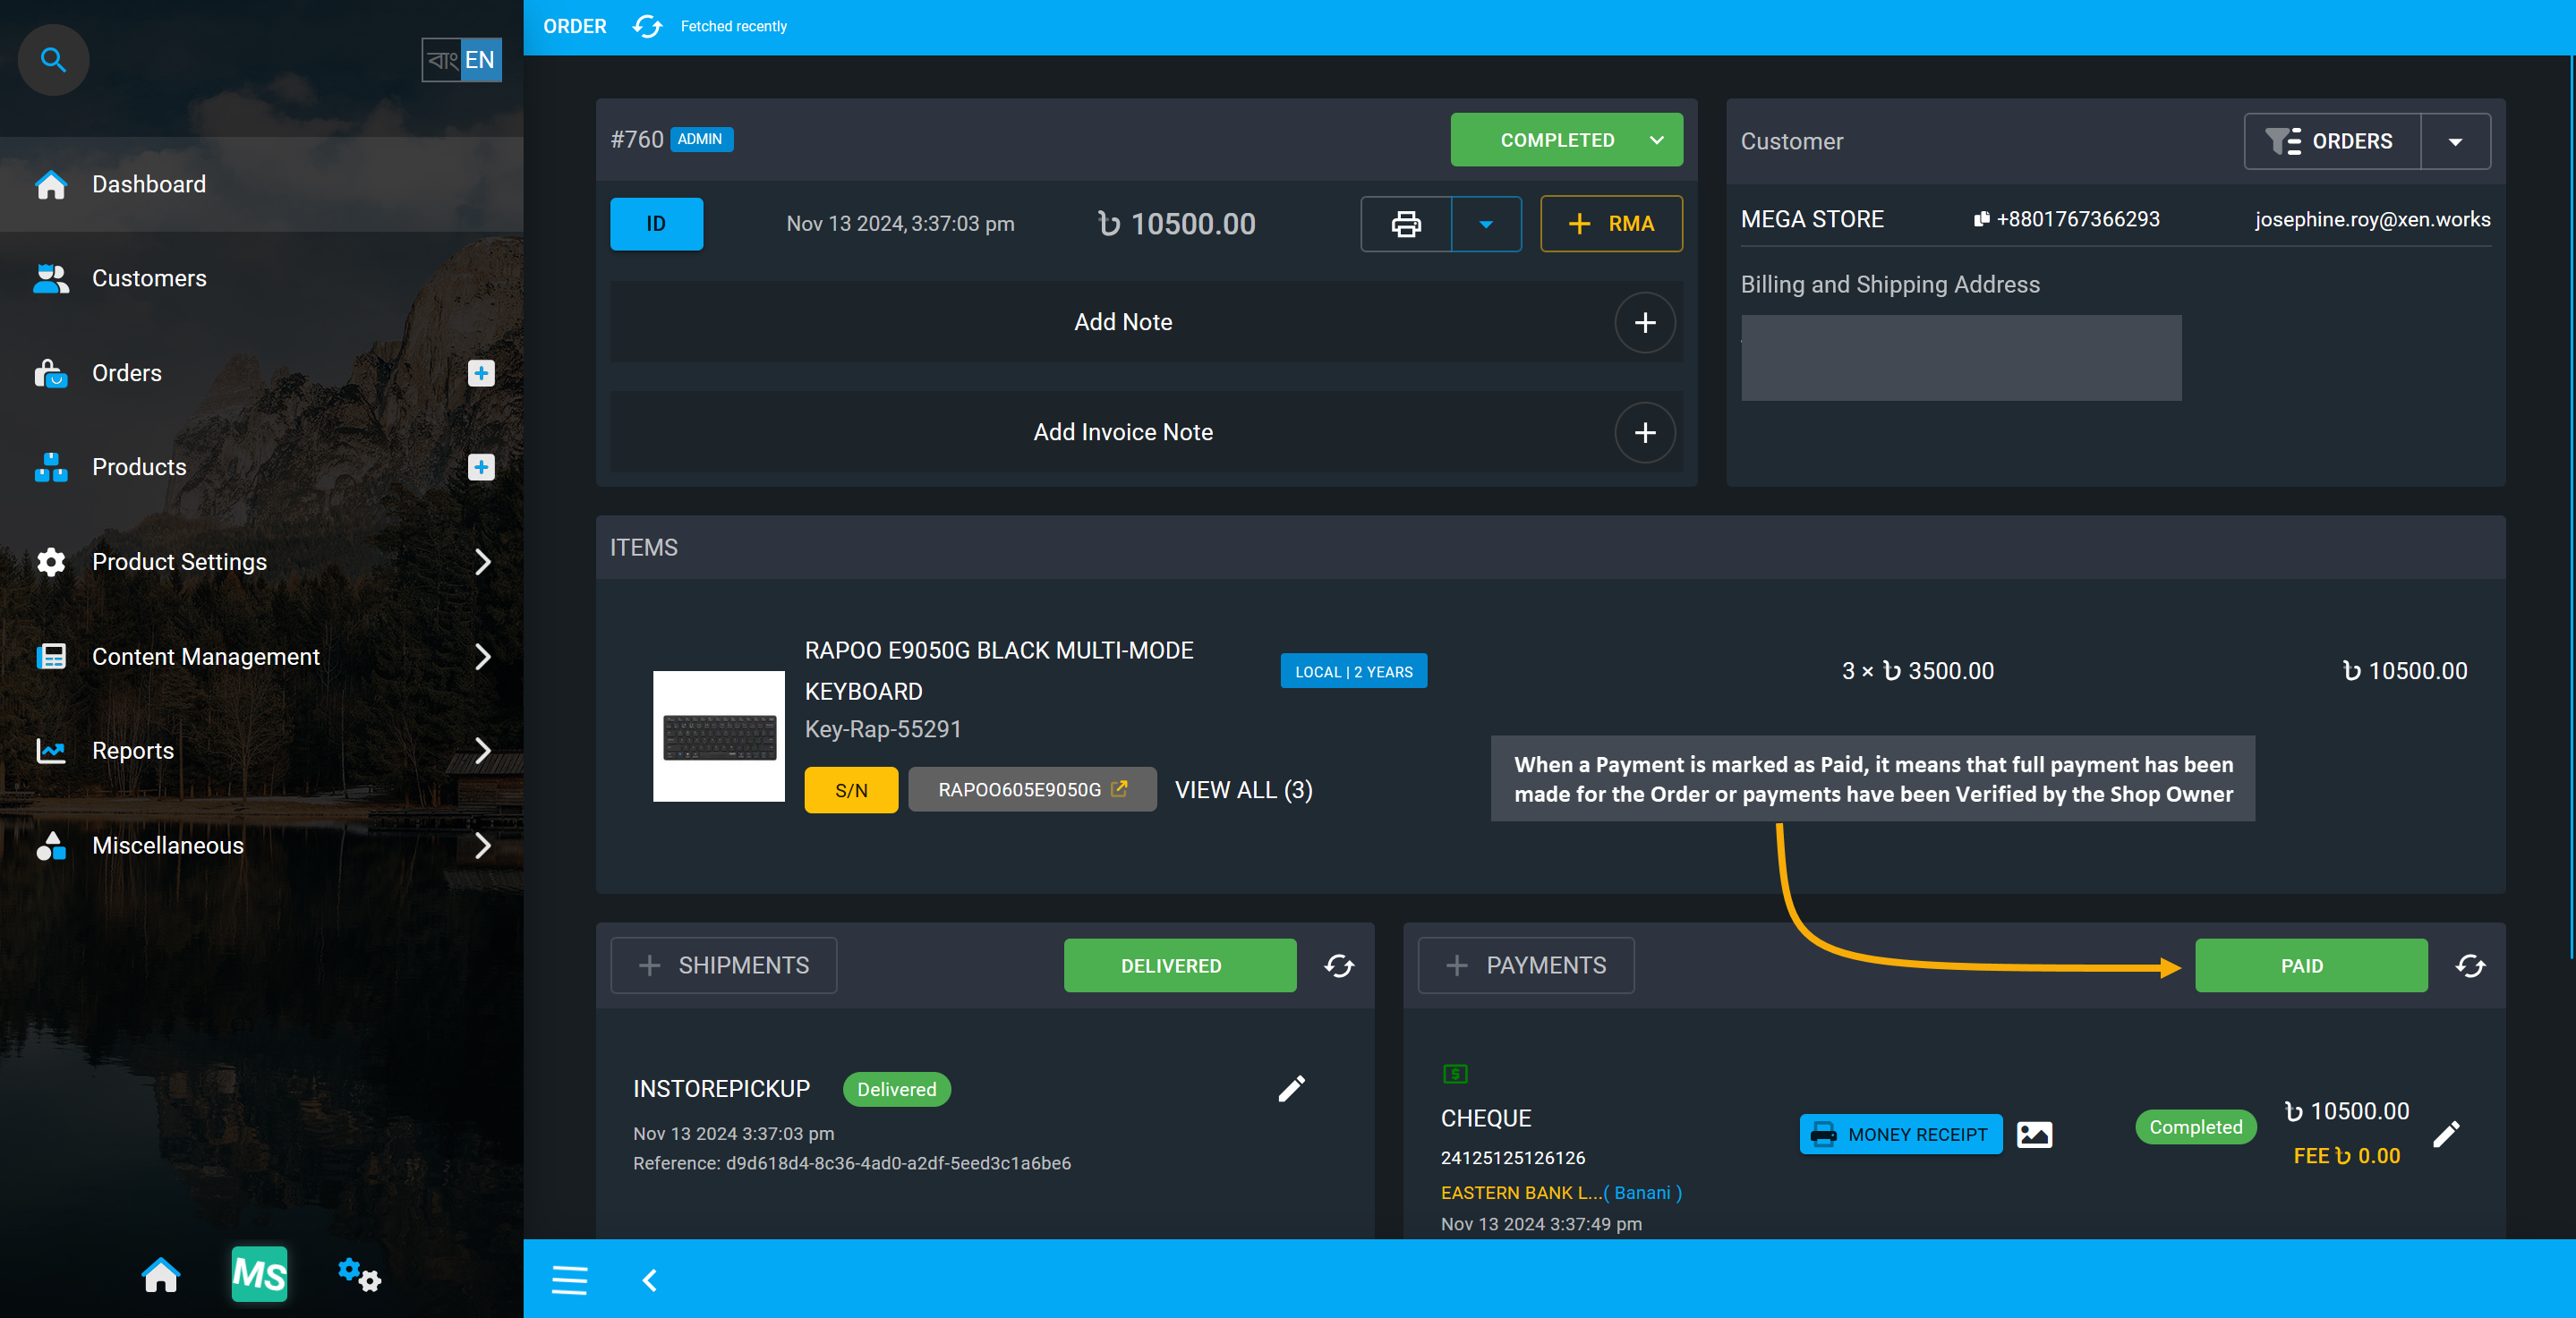This screenshot has height=1318, width=2576.
Task: Click the refresh icon next to PAYMENTS
Action: (x=2467, y=965)
